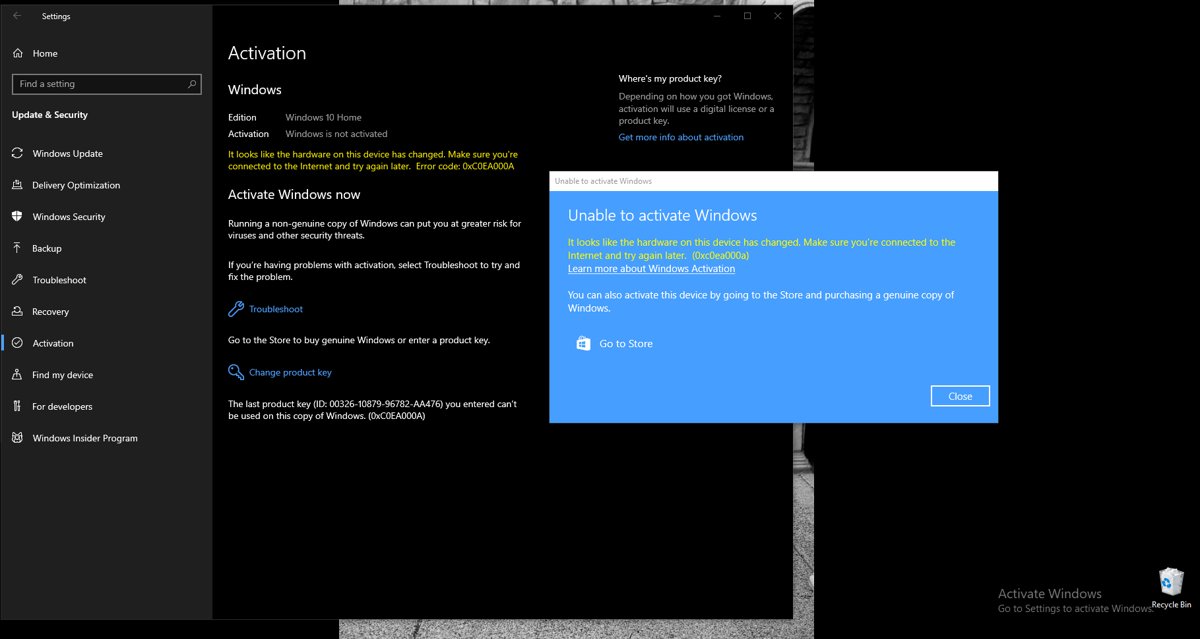
Task: Close the Settings window
Action: point(778,16)
